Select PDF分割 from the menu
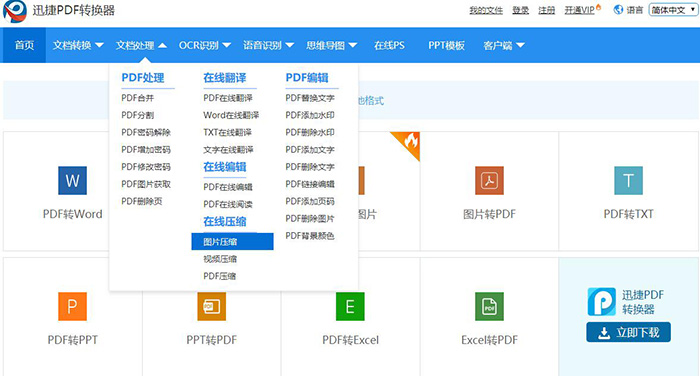 pos(138,115)
